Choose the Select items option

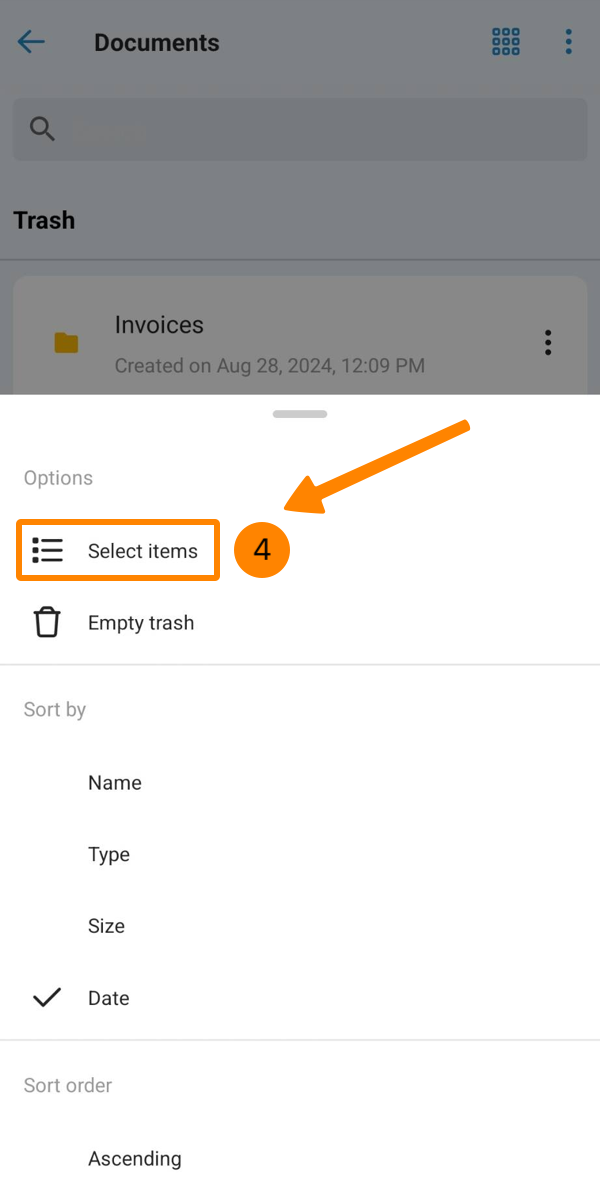(x=143, y=551)
